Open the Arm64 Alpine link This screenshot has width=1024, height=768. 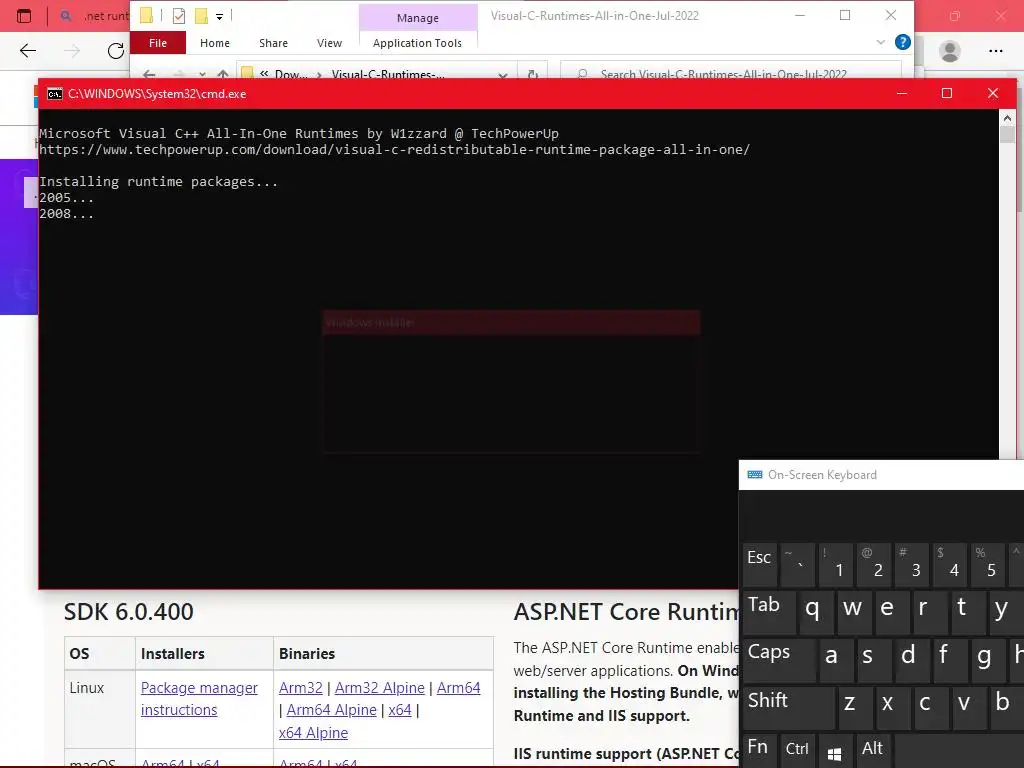coord(331,710)
